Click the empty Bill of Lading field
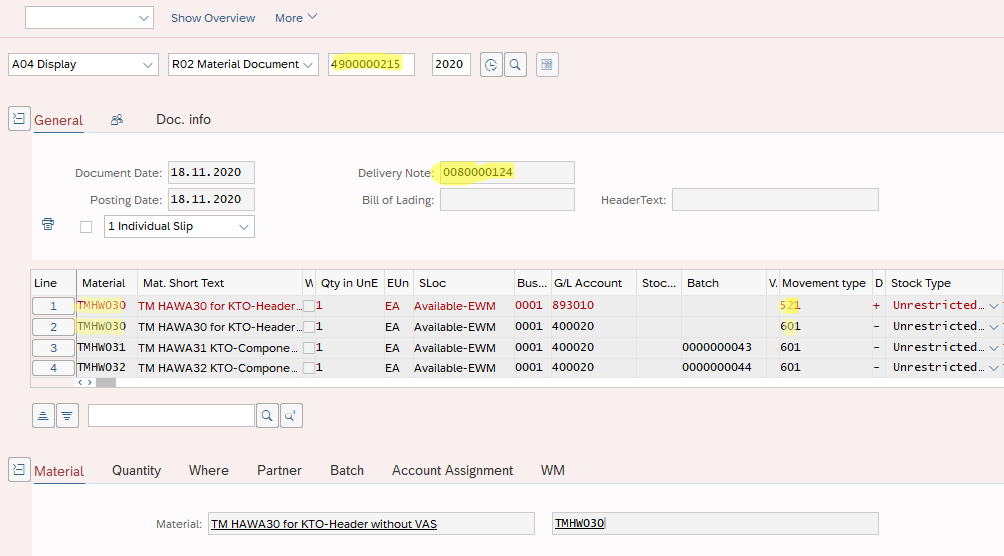The width and height of the screenshot is (1004, 556). point(507,200)
